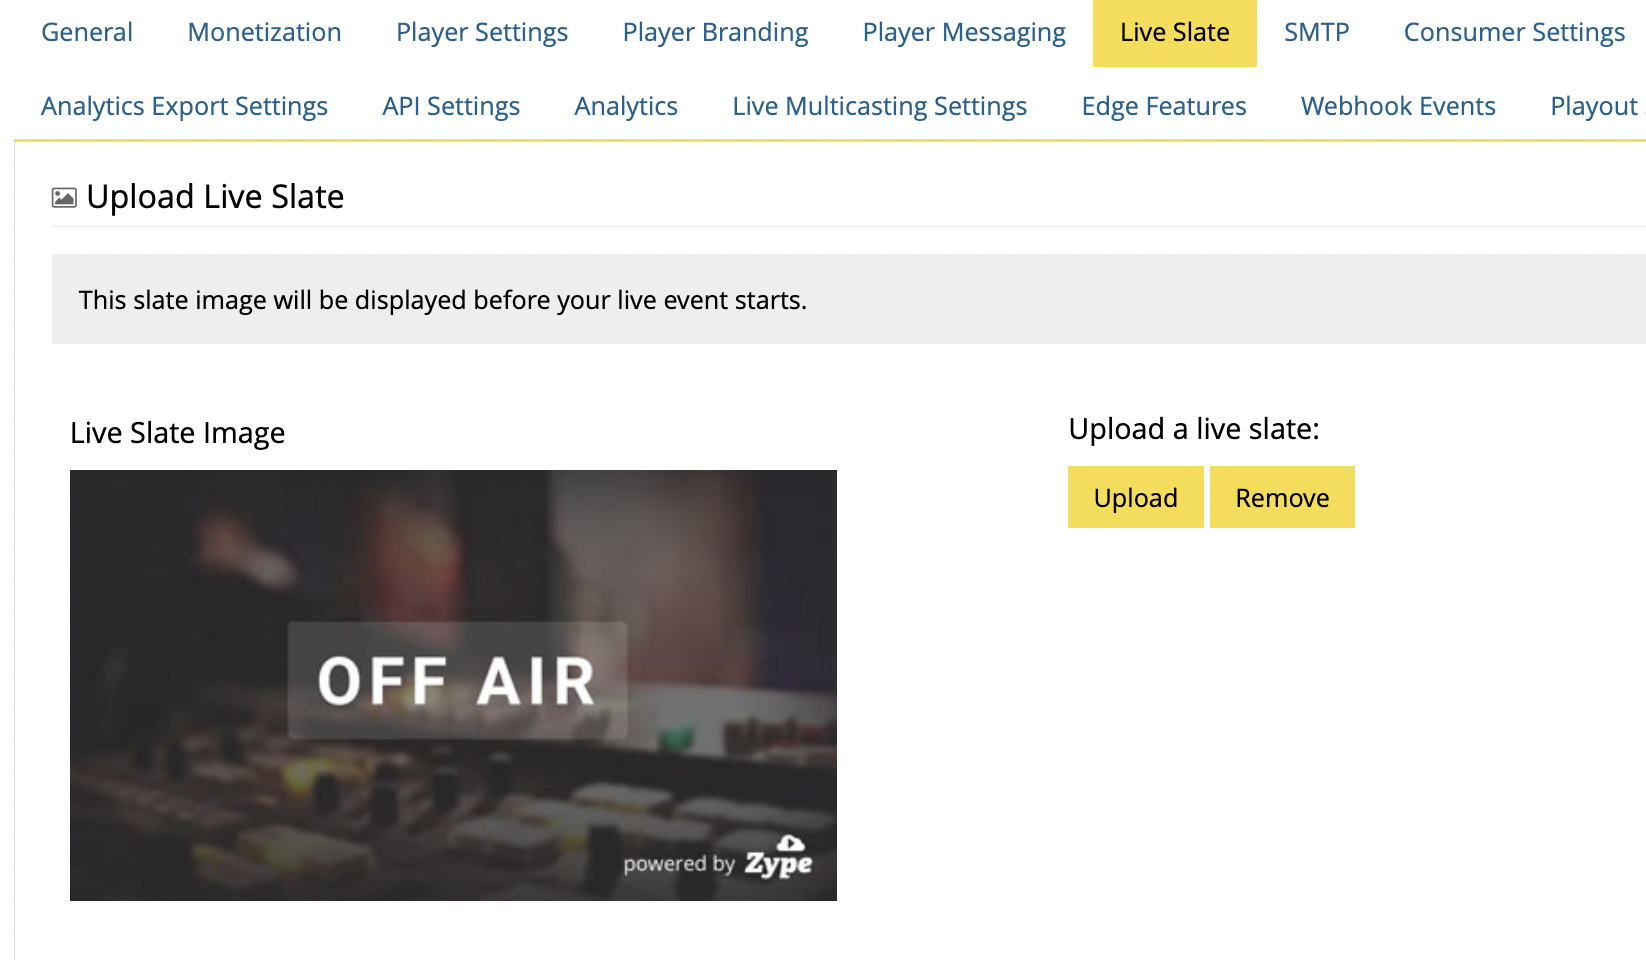The image size is (1646, 960).
Task: Remove the current live slate
Action: [1282, 497]
